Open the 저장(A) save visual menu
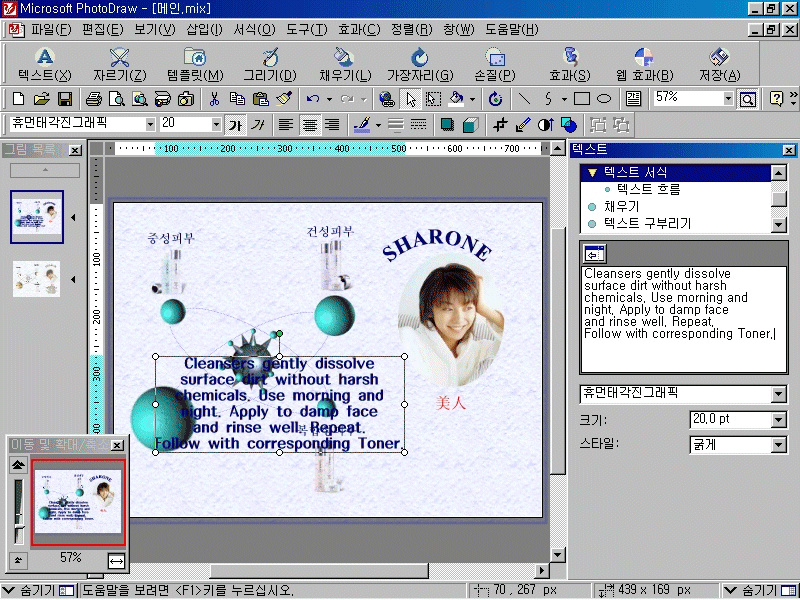 [x=719, y=64]
